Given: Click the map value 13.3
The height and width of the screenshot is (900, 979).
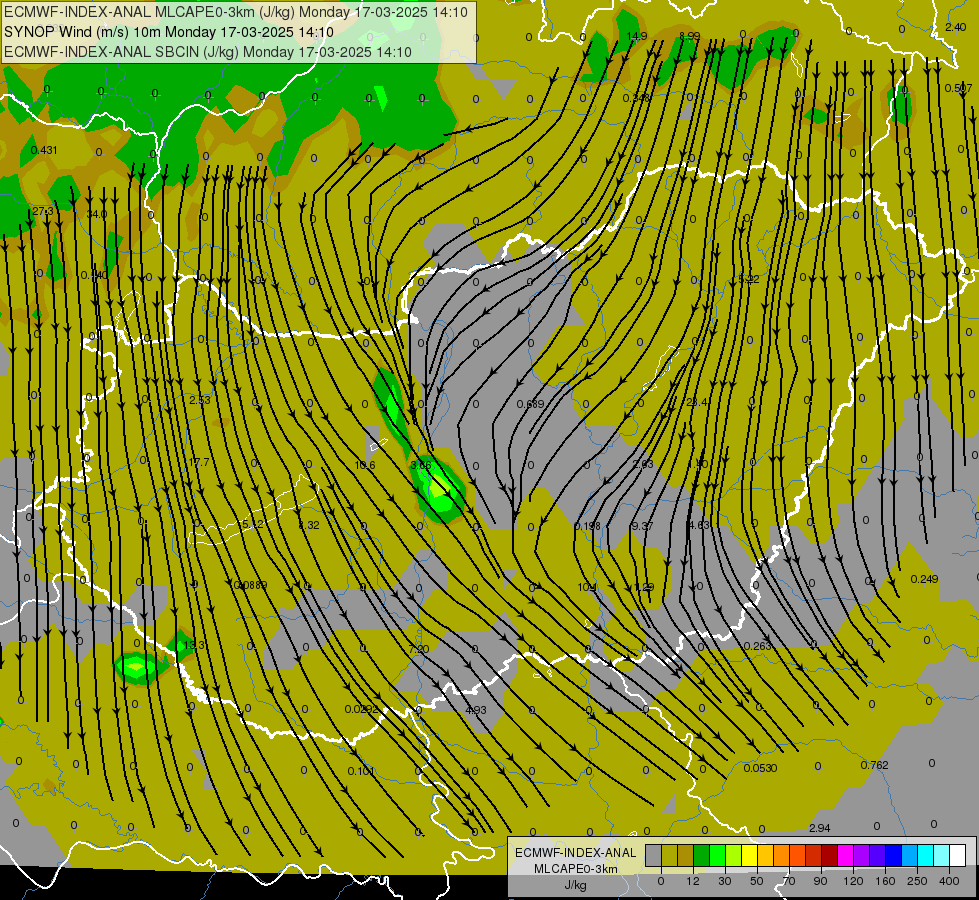Looking at the screenshot, I should [x=194, y=645].
